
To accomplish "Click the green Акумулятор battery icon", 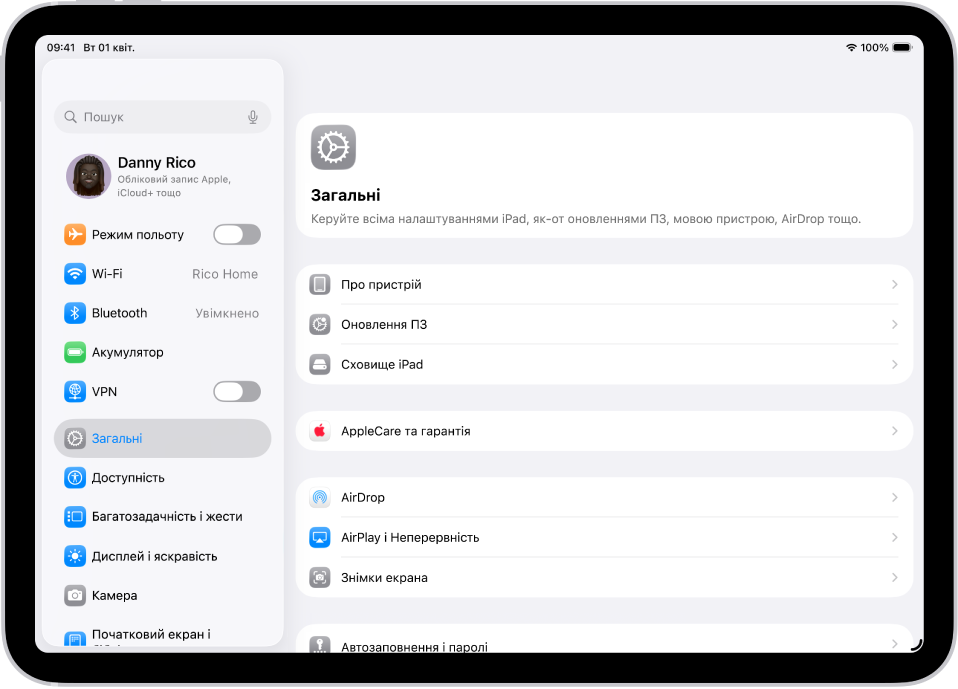I will [75, 352].
